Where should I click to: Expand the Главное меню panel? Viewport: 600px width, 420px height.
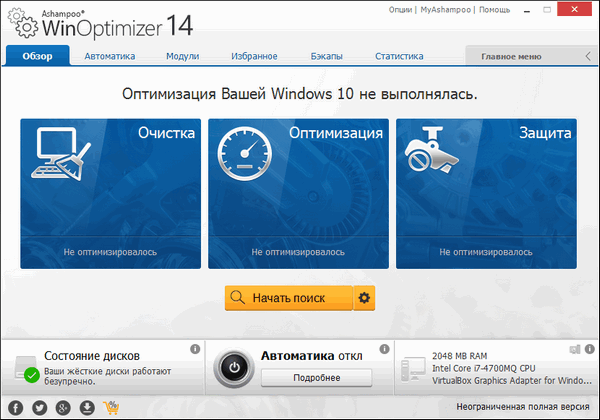[x=532, y=56]
